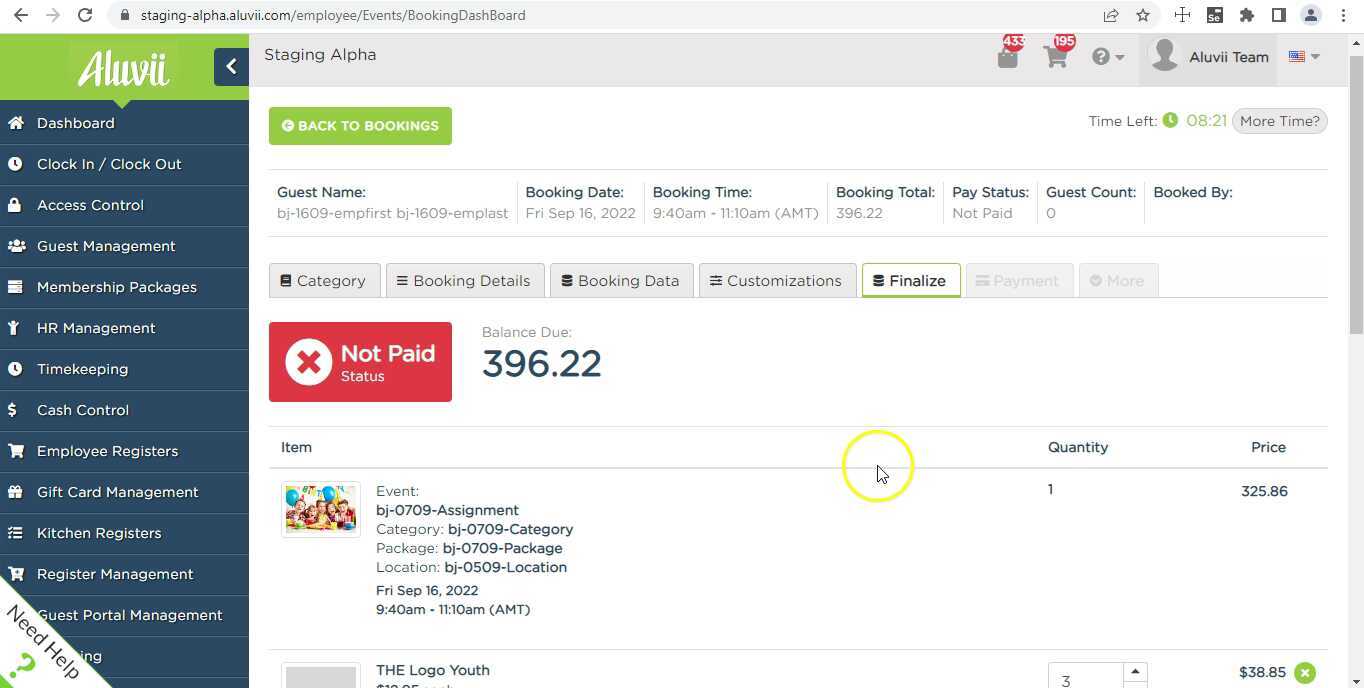Click the More Time? button
This screenshot has height=688, width=1364.
1279,120
